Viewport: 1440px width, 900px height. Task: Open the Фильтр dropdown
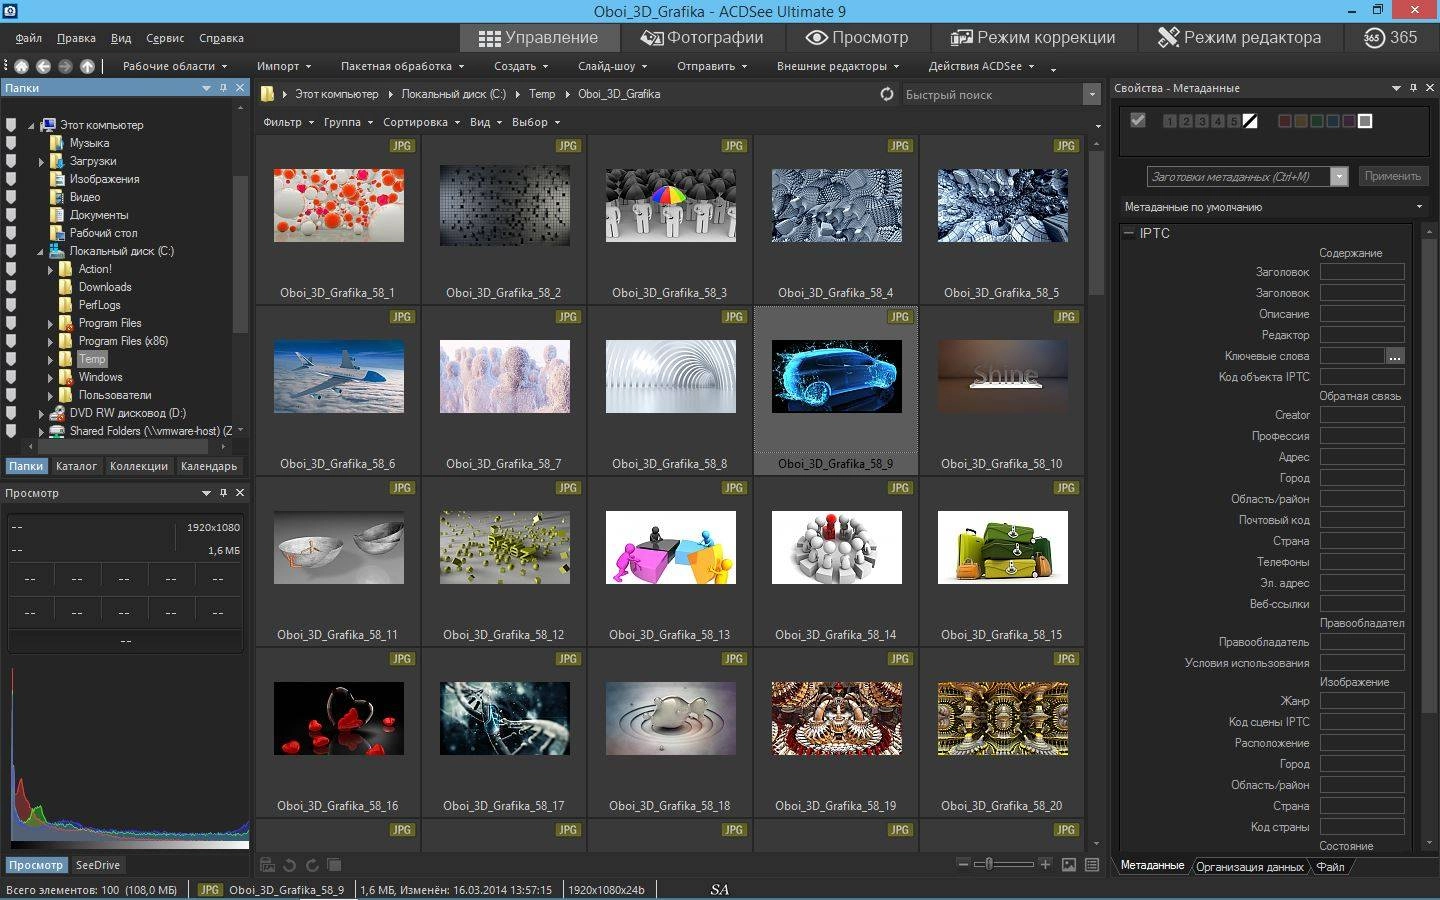pos(287,122)
